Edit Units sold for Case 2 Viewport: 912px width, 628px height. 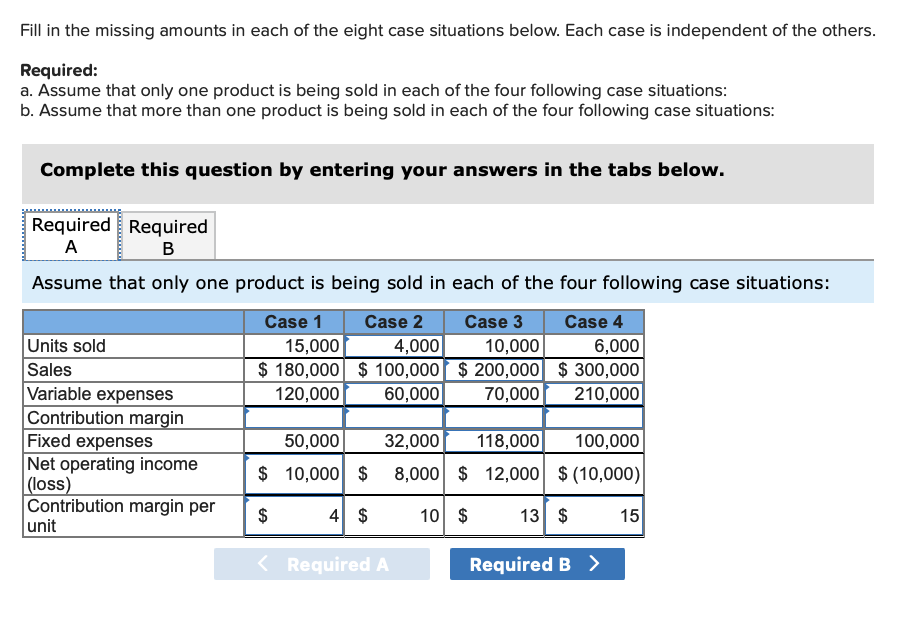point(394,345)
